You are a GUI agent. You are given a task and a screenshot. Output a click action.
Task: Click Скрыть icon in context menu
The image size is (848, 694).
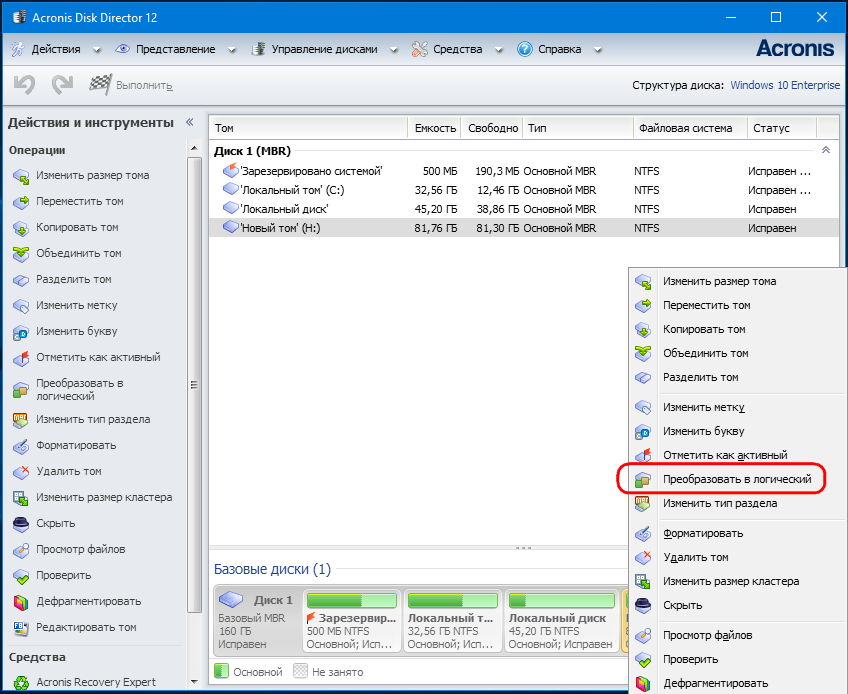tap(644, 605)
